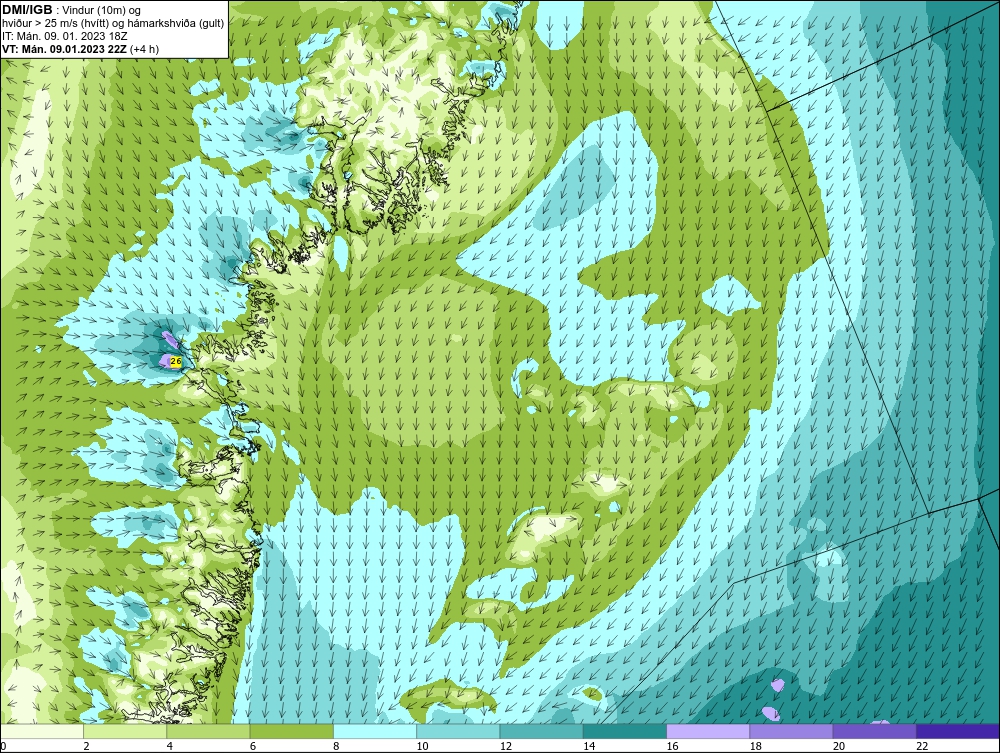
Task: Select the 16–18 m/s lavender swatch
Action: (708, 731)
